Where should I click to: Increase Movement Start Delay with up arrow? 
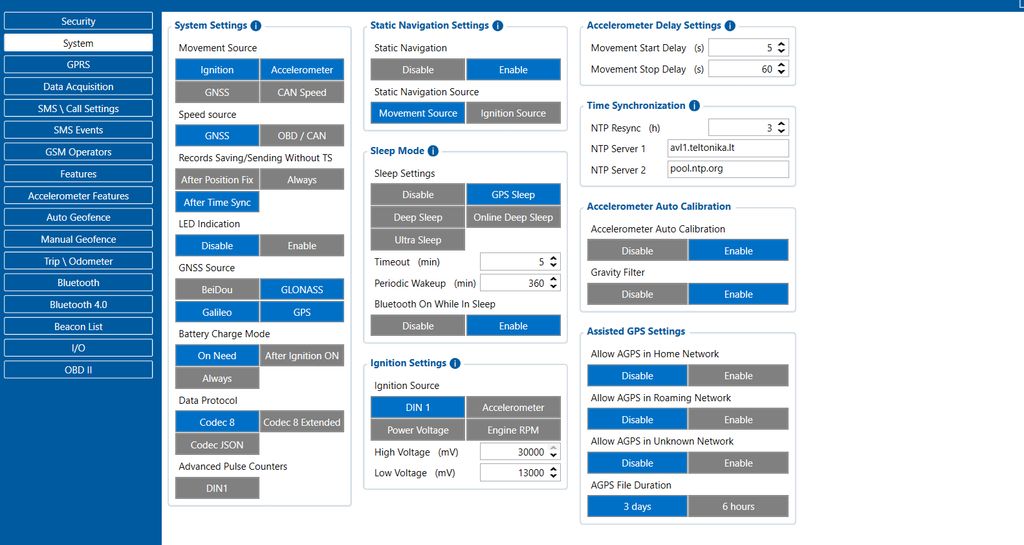[x=782, y=44]
